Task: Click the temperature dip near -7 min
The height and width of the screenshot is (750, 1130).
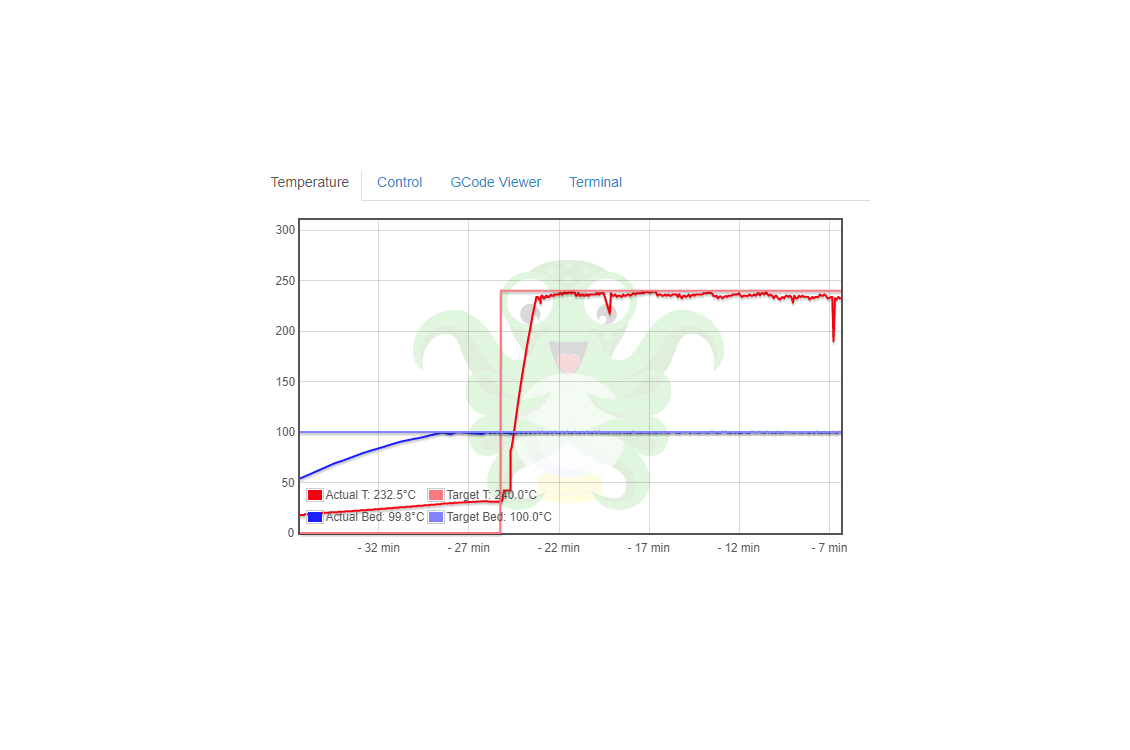Action: point(832,320)
